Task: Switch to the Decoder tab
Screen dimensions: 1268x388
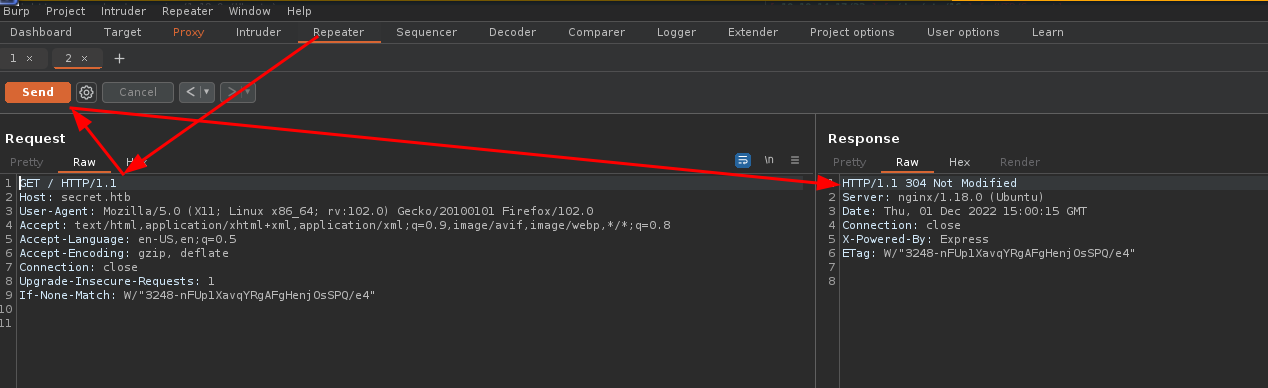Action: pyautogui.click(x=512, y=32)
